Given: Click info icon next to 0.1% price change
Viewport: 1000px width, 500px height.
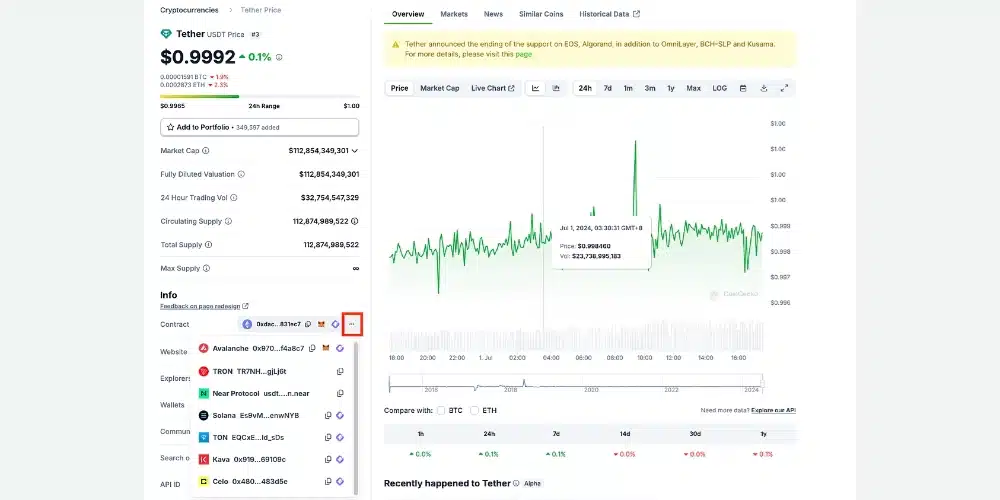Looking at the screenshot, I should (x=279, y=57).
